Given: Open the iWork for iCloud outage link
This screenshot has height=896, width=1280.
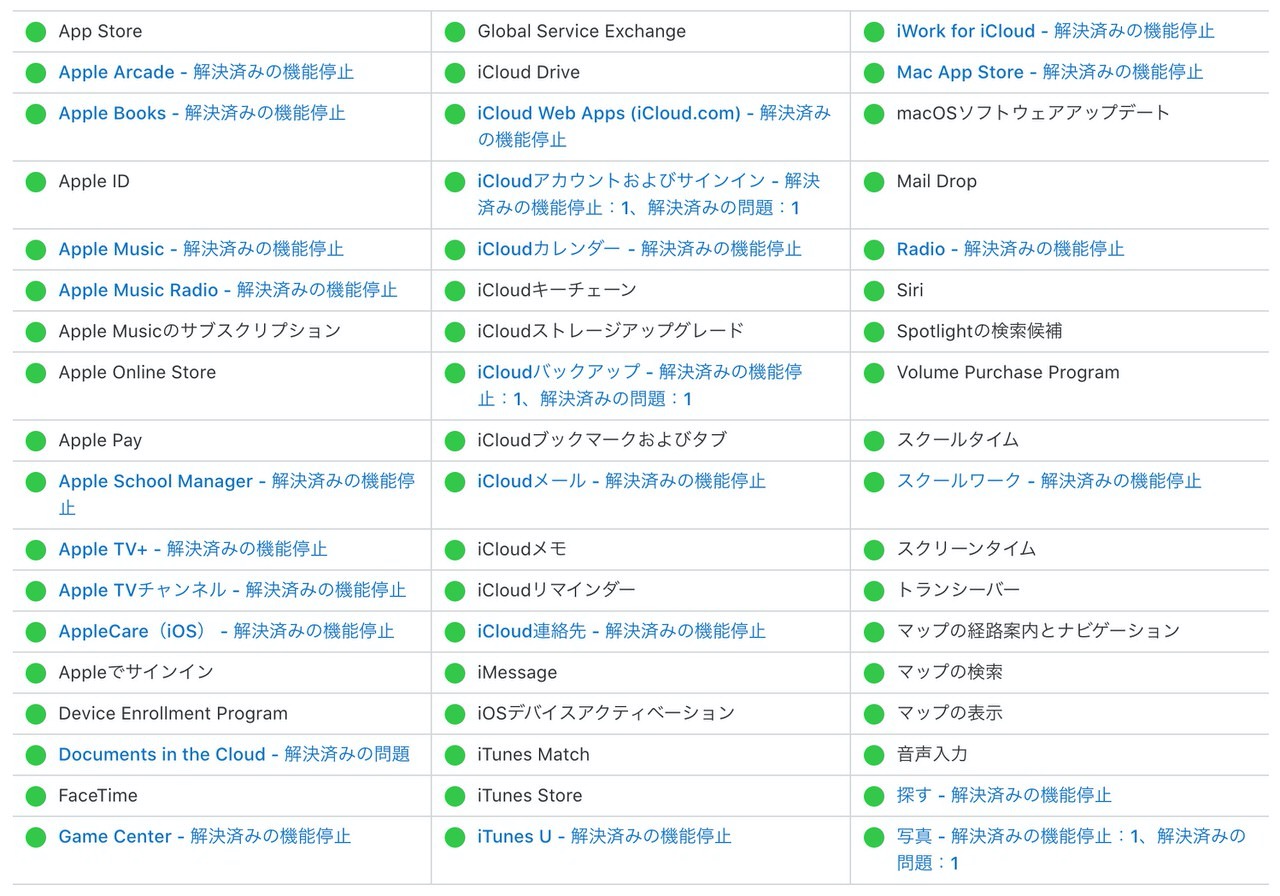Looking at the screenshot, I should 1056,31.
